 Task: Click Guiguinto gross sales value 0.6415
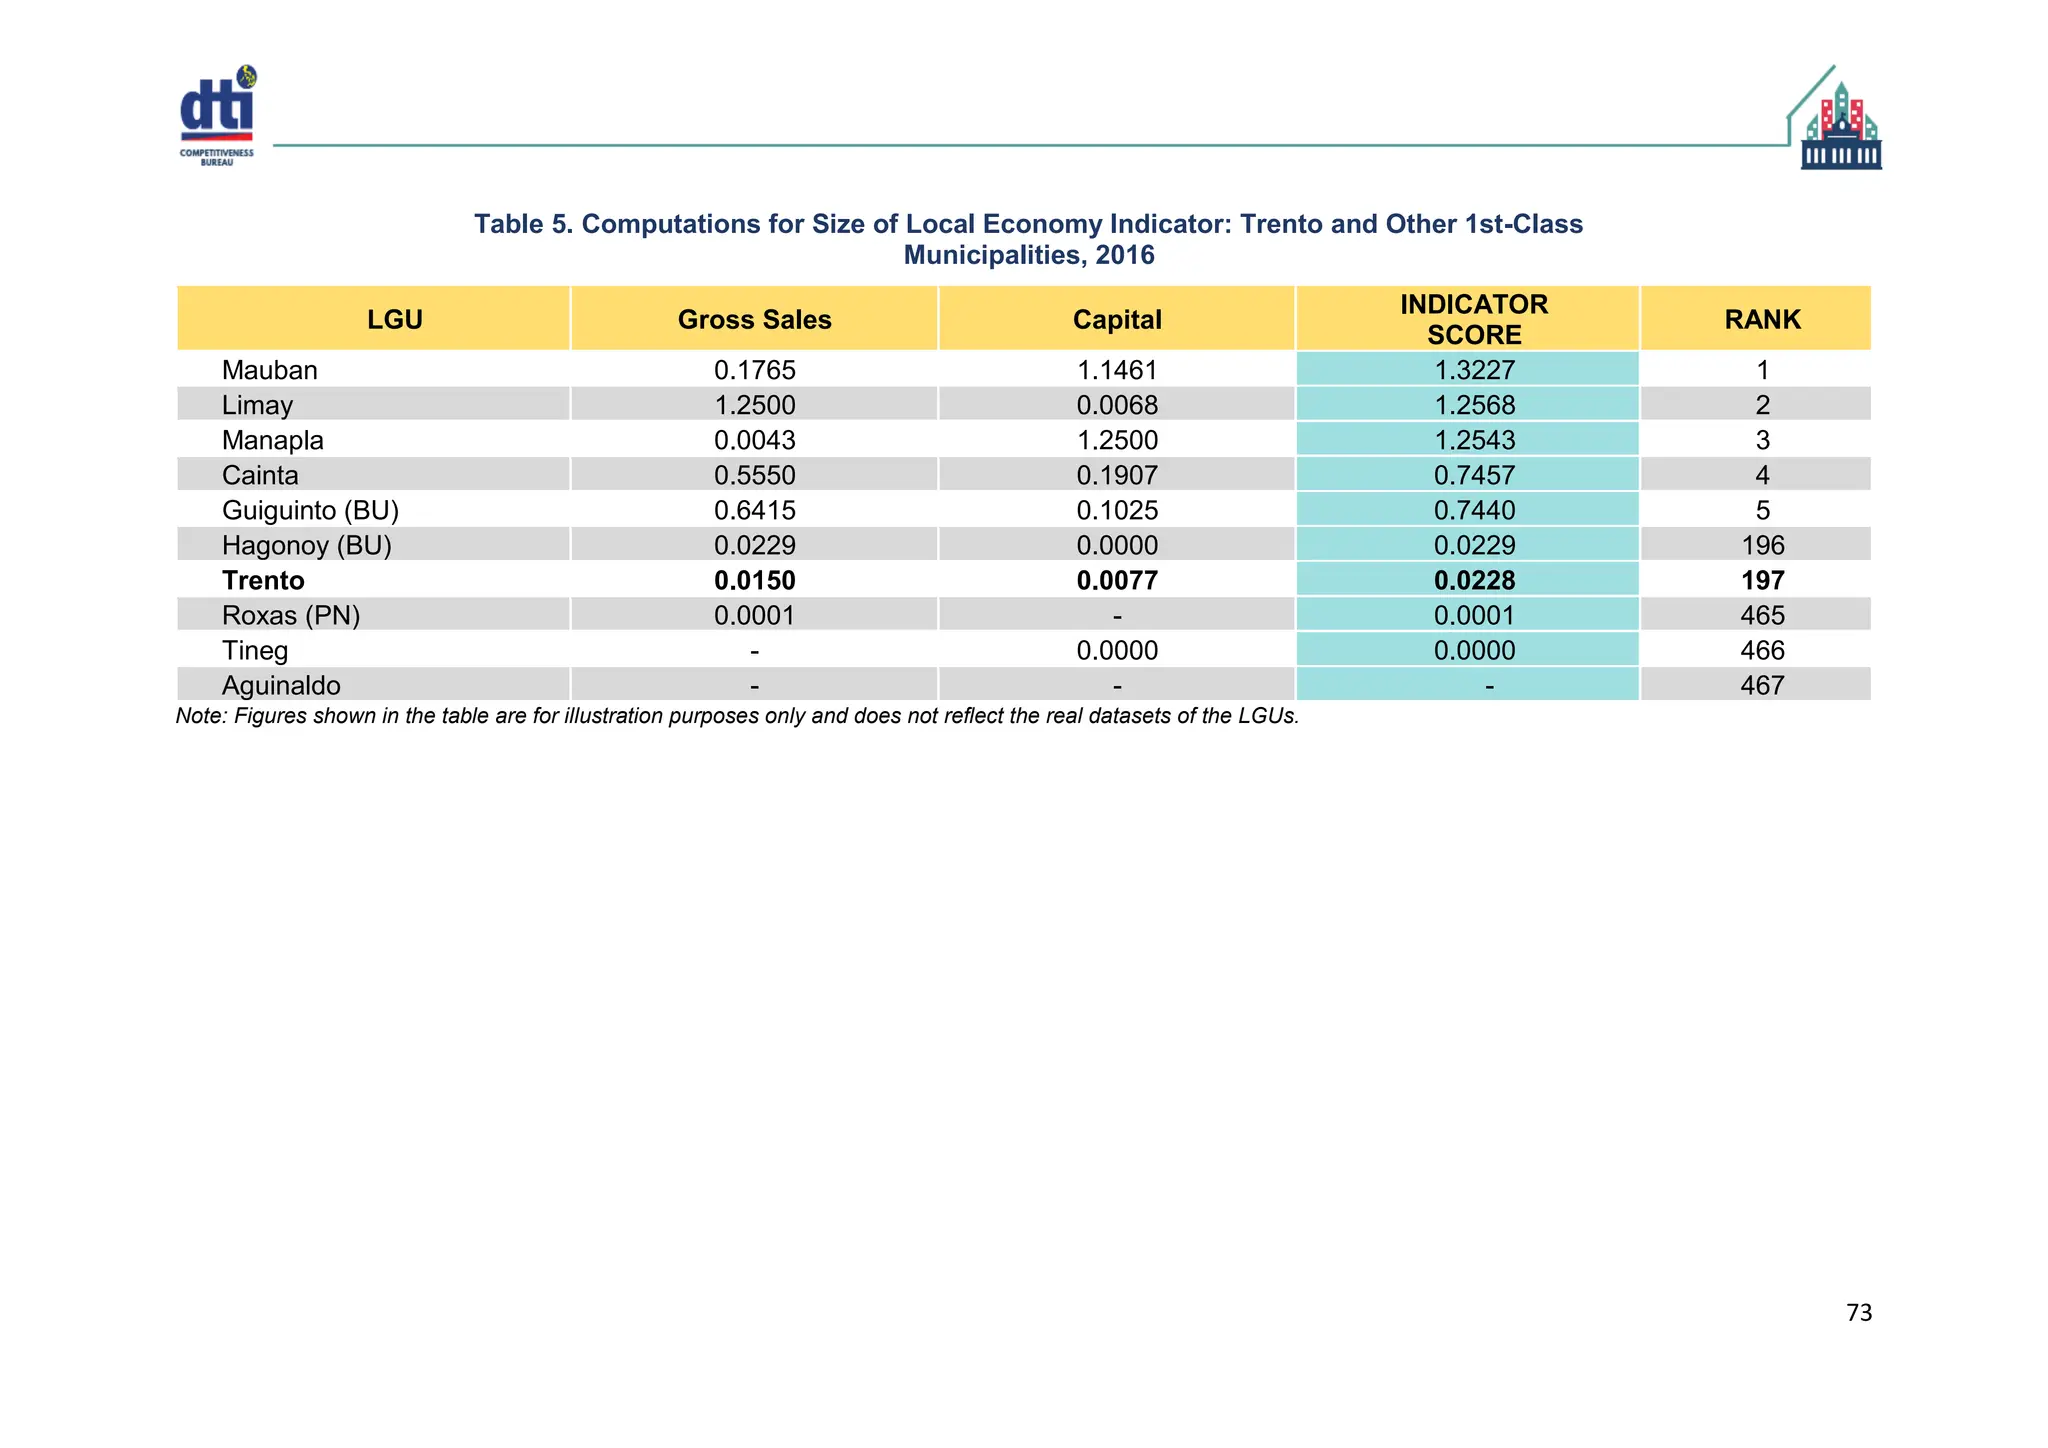click(x=754, y=510)
